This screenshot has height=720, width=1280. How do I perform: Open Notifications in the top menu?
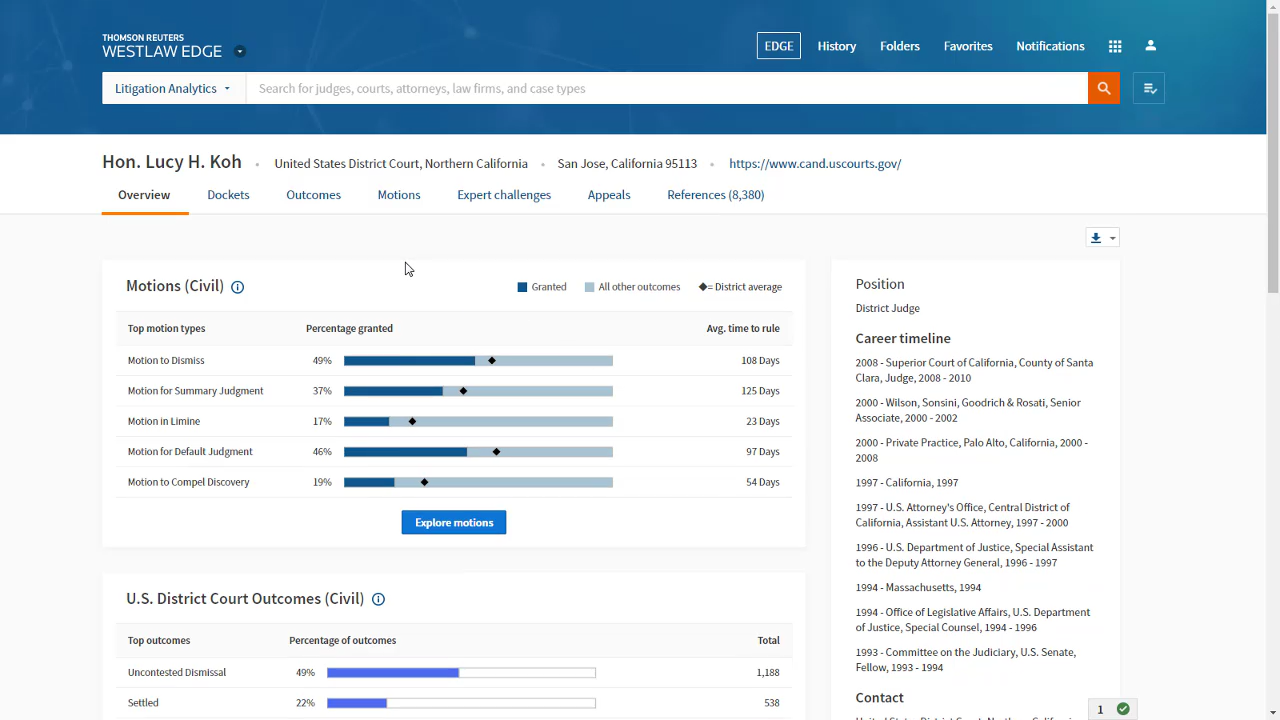(1050, 46)
